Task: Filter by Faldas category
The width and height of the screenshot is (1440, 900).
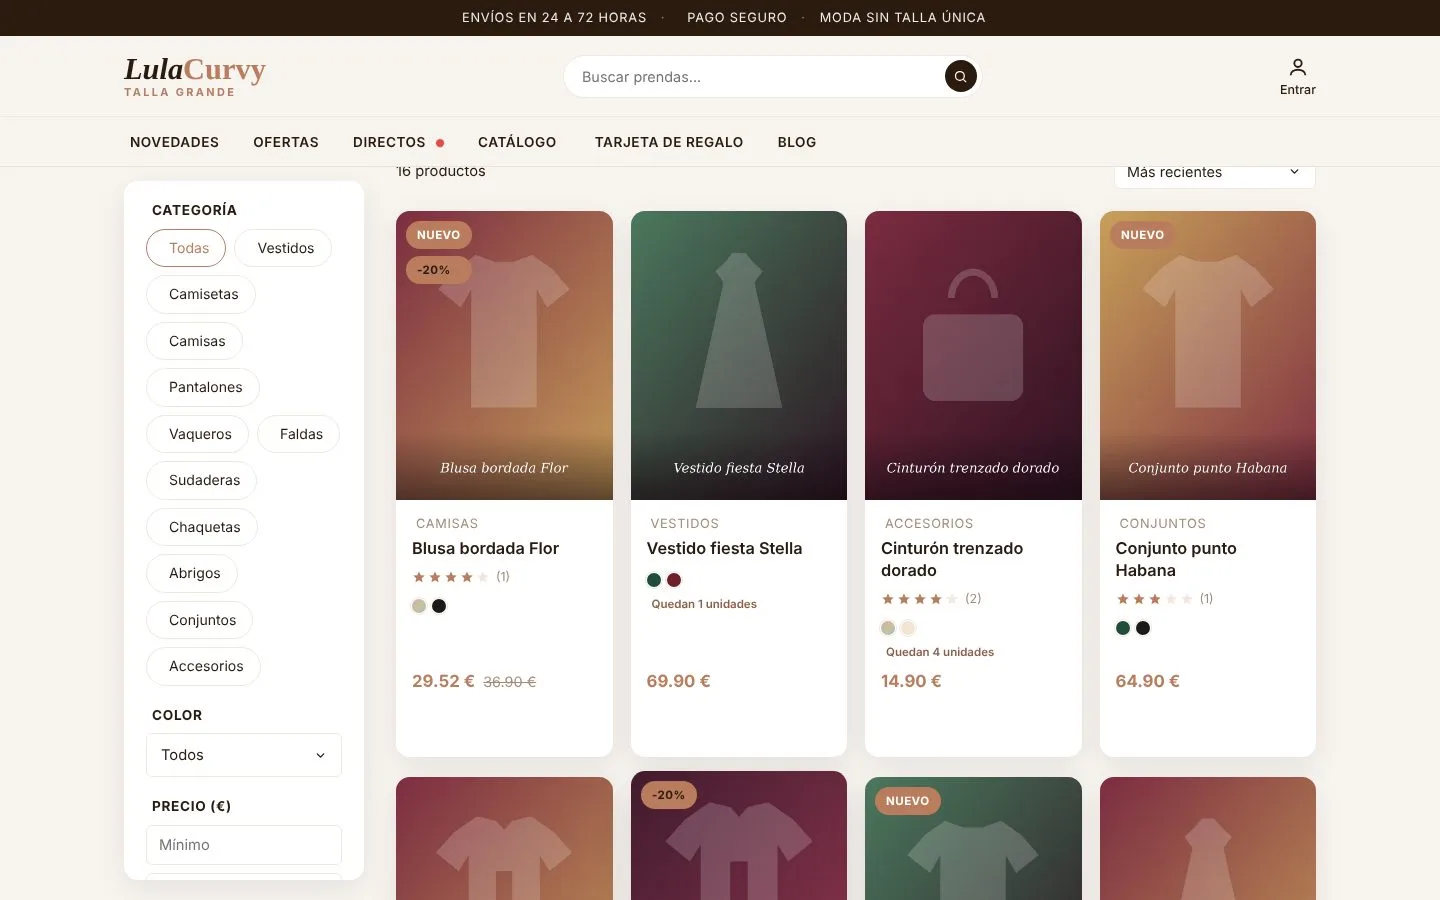Action: point(298,434)
